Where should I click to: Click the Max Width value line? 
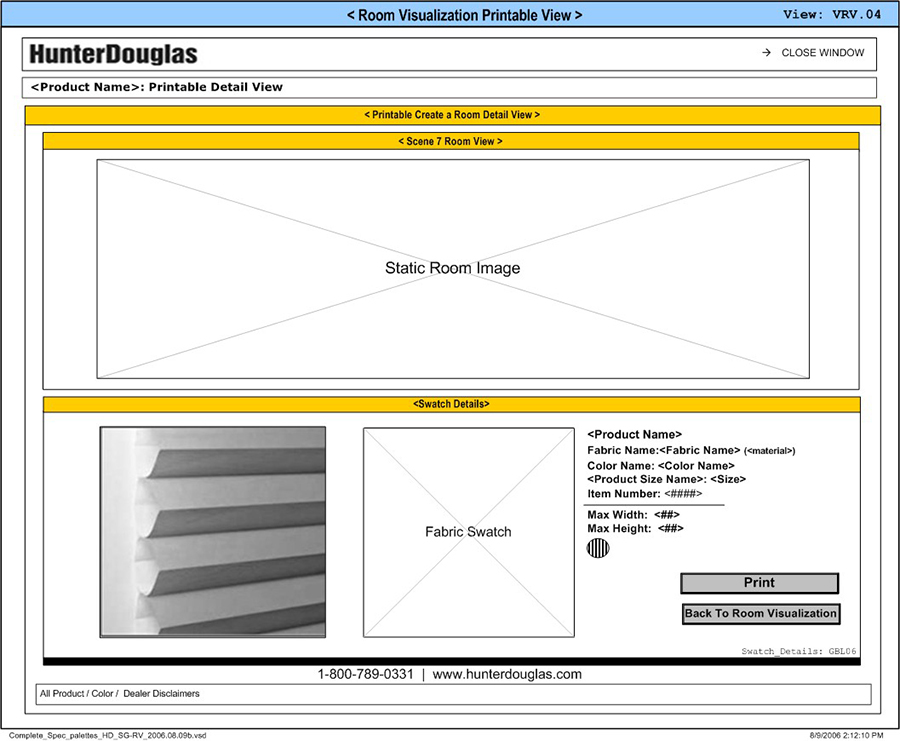(x=633, y=515)
